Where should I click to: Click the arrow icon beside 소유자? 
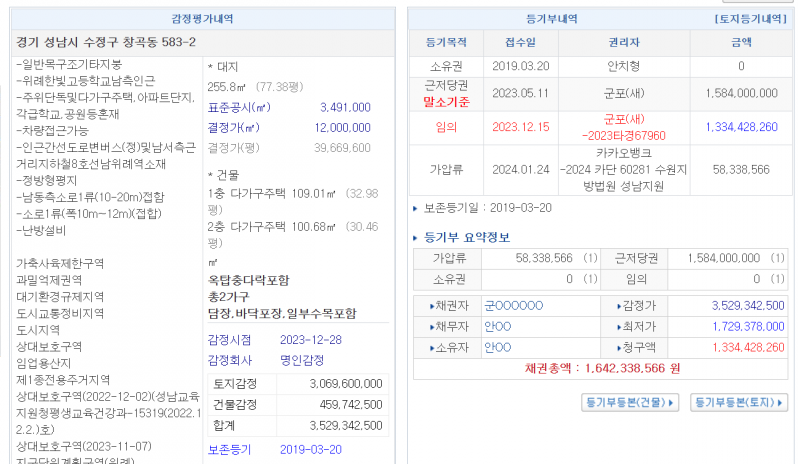(431, 347)
